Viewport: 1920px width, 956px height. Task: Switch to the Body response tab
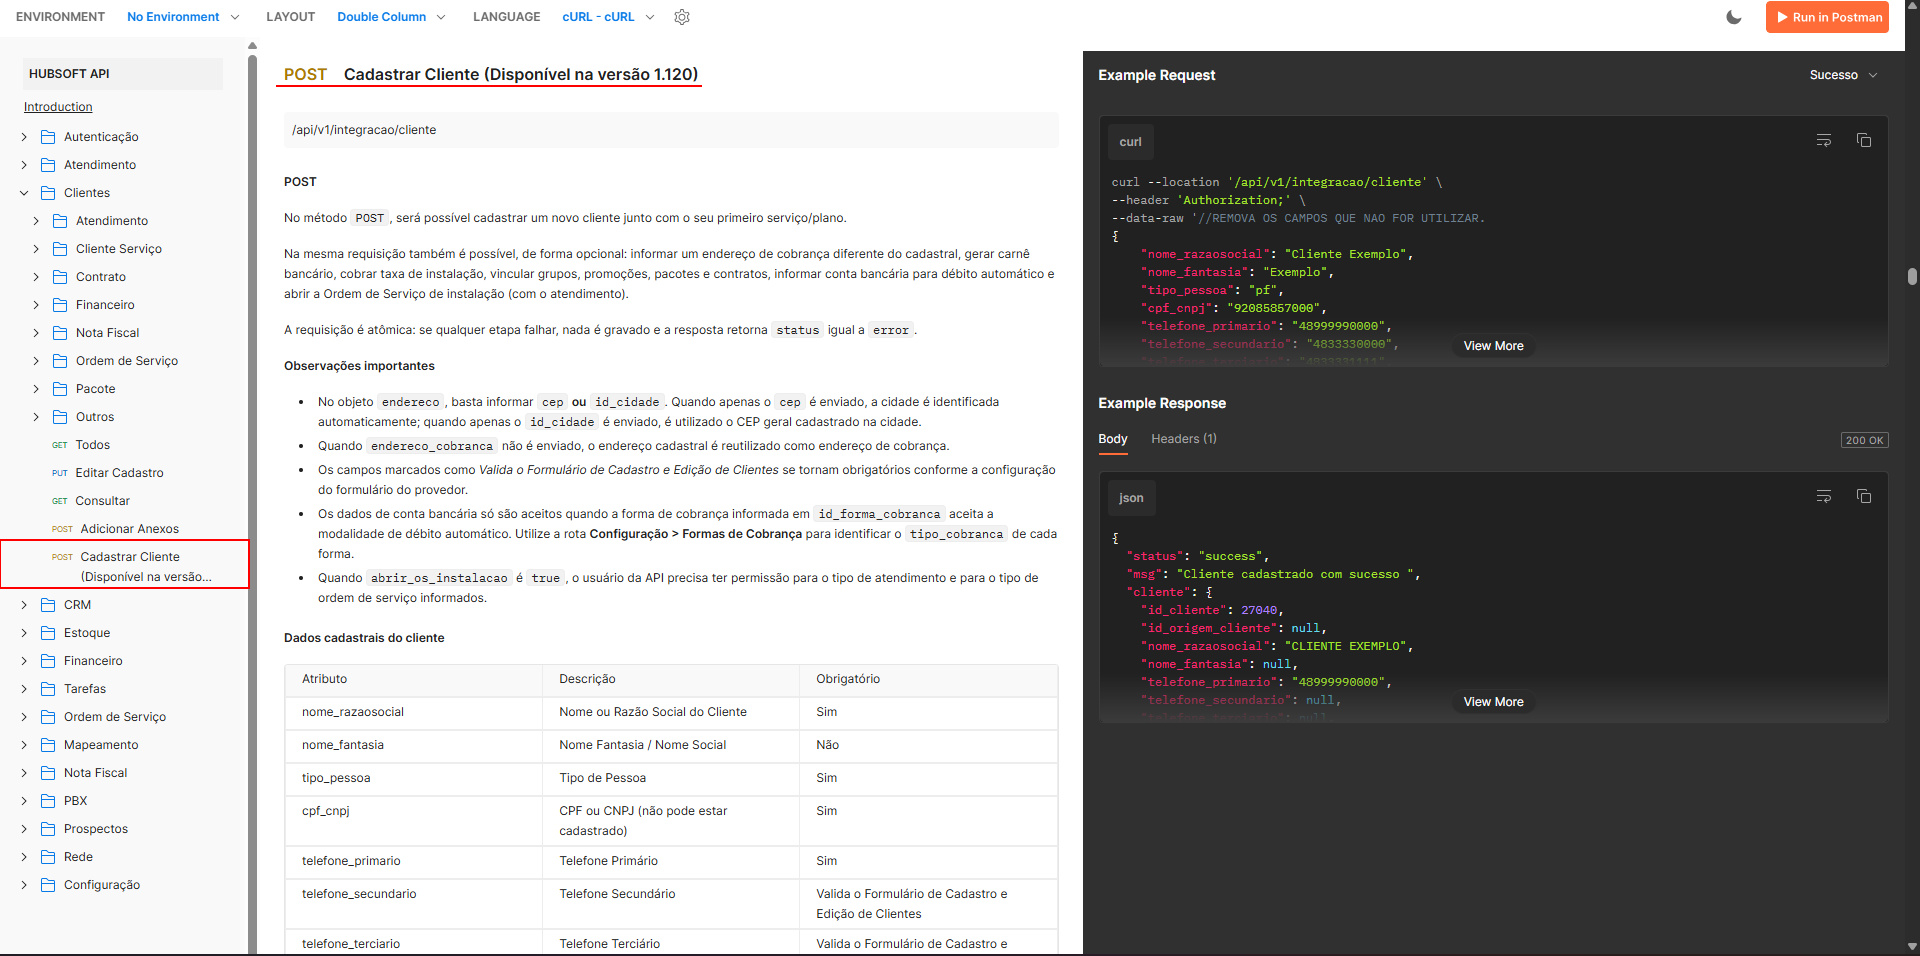pyautogui.click(x=1113, y=439)
